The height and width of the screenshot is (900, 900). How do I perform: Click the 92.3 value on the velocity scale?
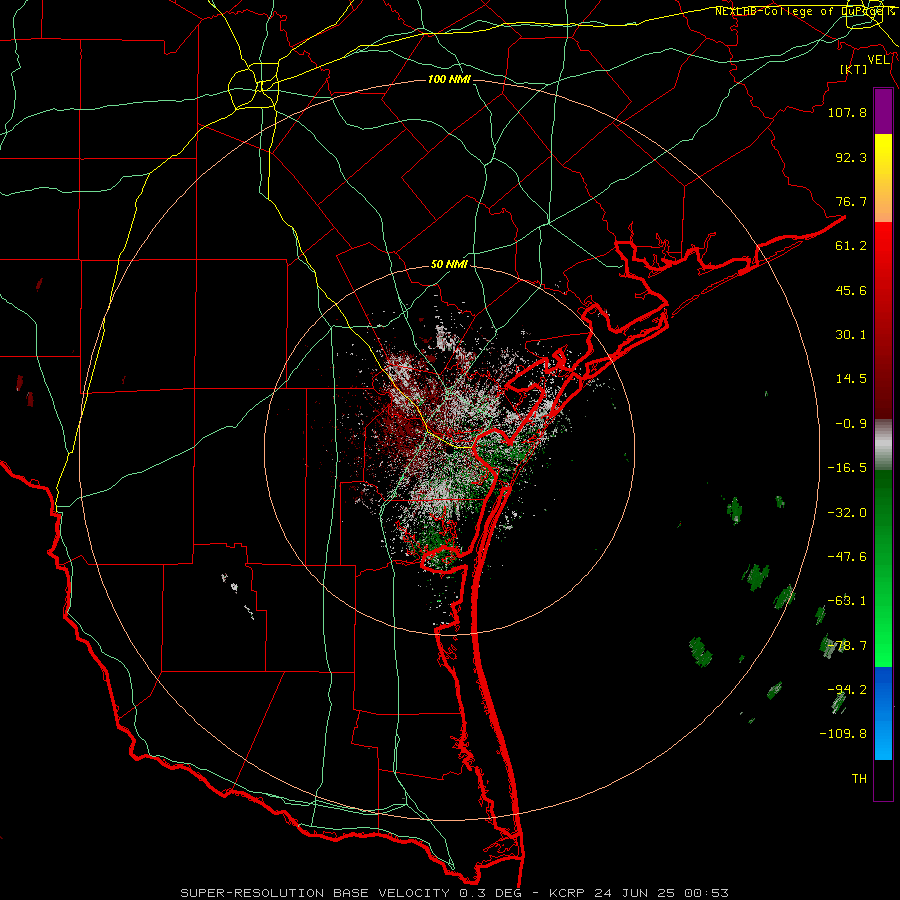click(851, 157)
